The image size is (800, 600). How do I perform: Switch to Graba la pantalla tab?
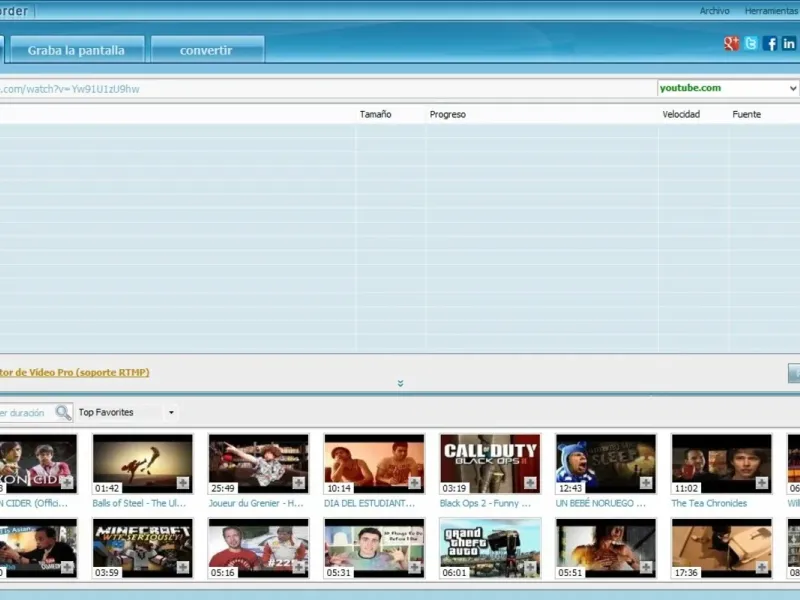[77, 50]
